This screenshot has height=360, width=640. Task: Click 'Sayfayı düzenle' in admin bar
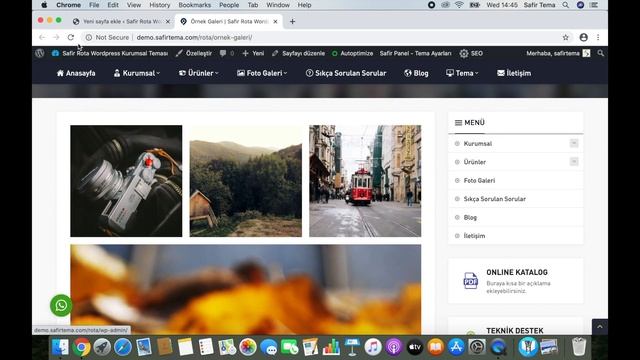298,53
